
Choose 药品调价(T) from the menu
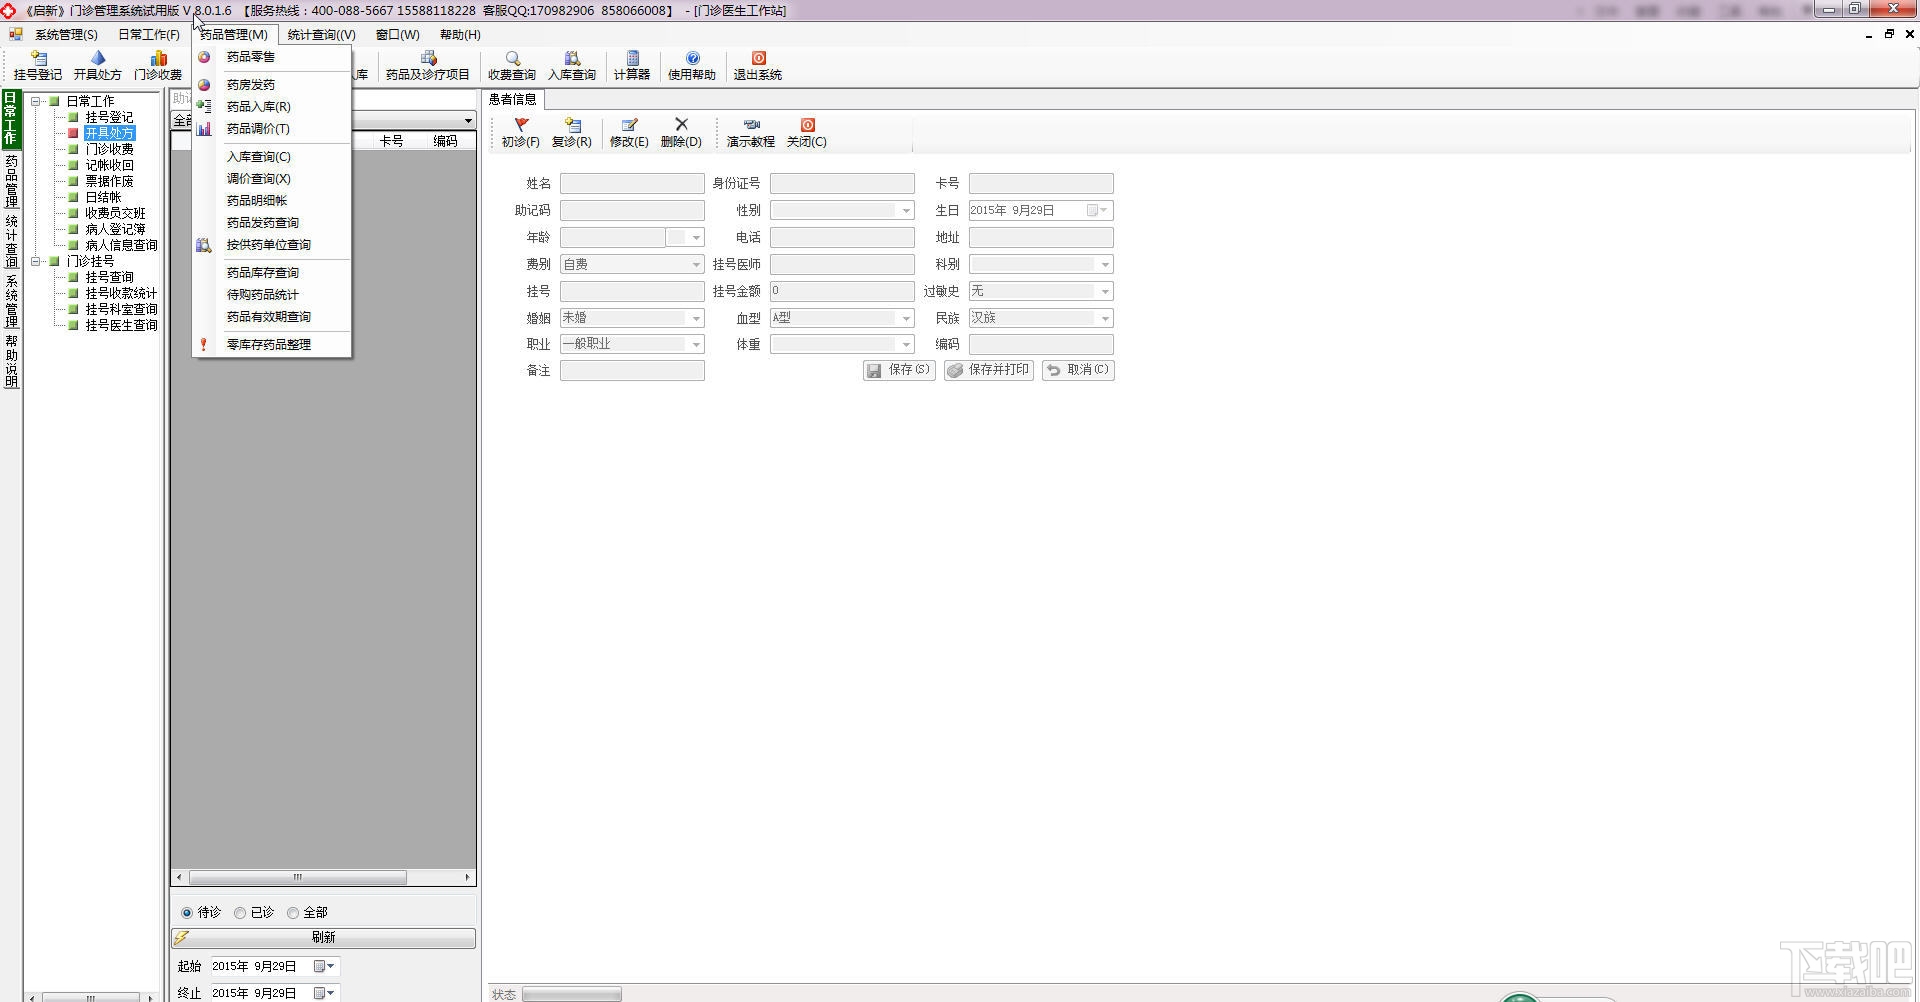[272, 129]
